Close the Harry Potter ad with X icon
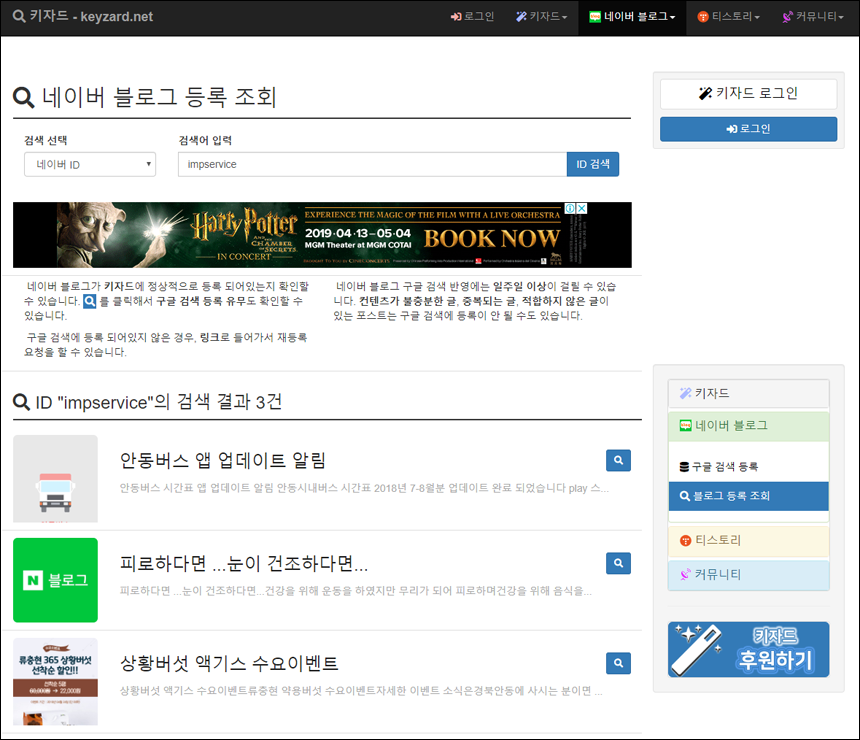Viewport: 860px width, 740px height. [582, 208]
